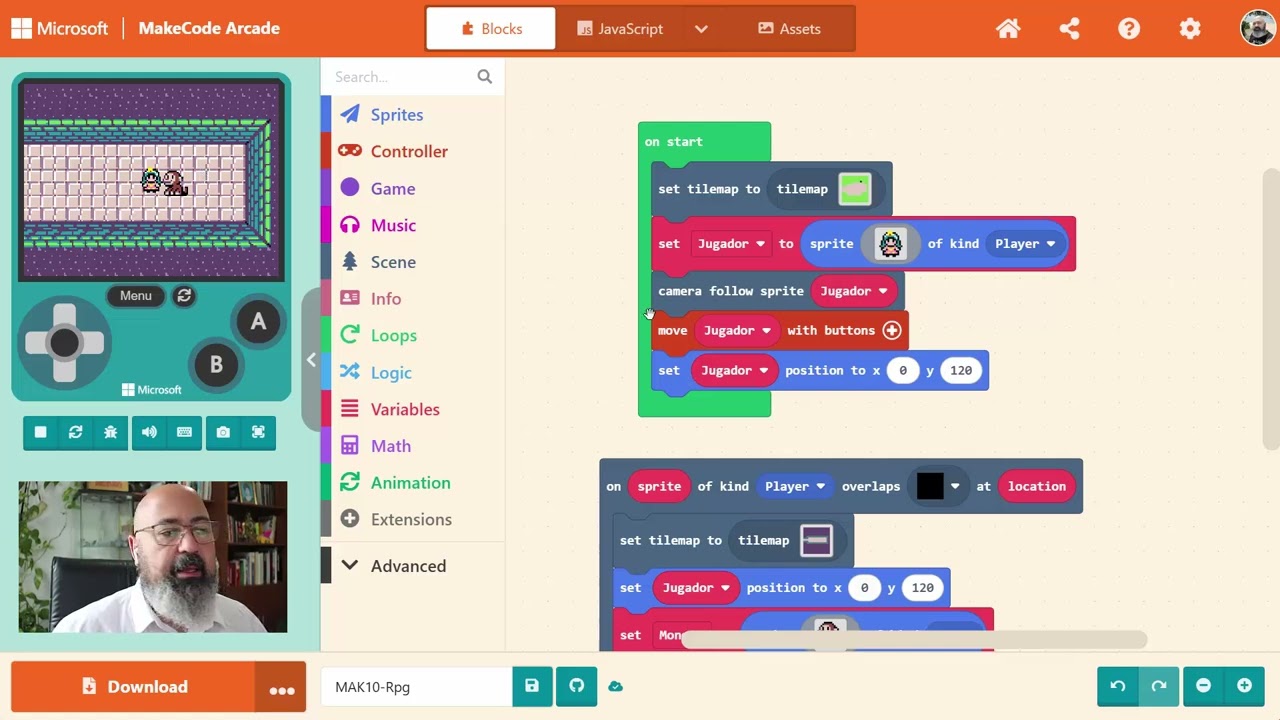
Task: Click the simulator Menu button
Action: pos(136,296)
